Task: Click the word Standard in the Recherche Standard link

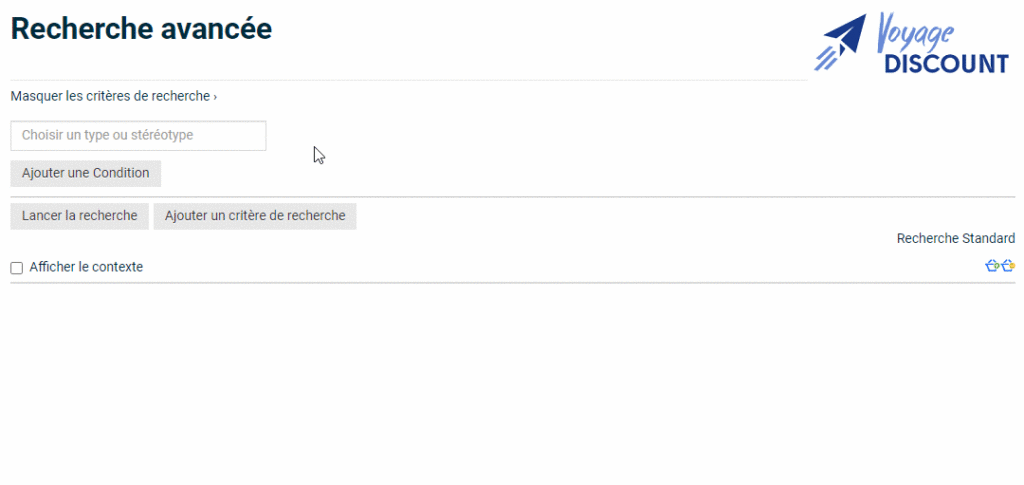Action: [988, 238]
